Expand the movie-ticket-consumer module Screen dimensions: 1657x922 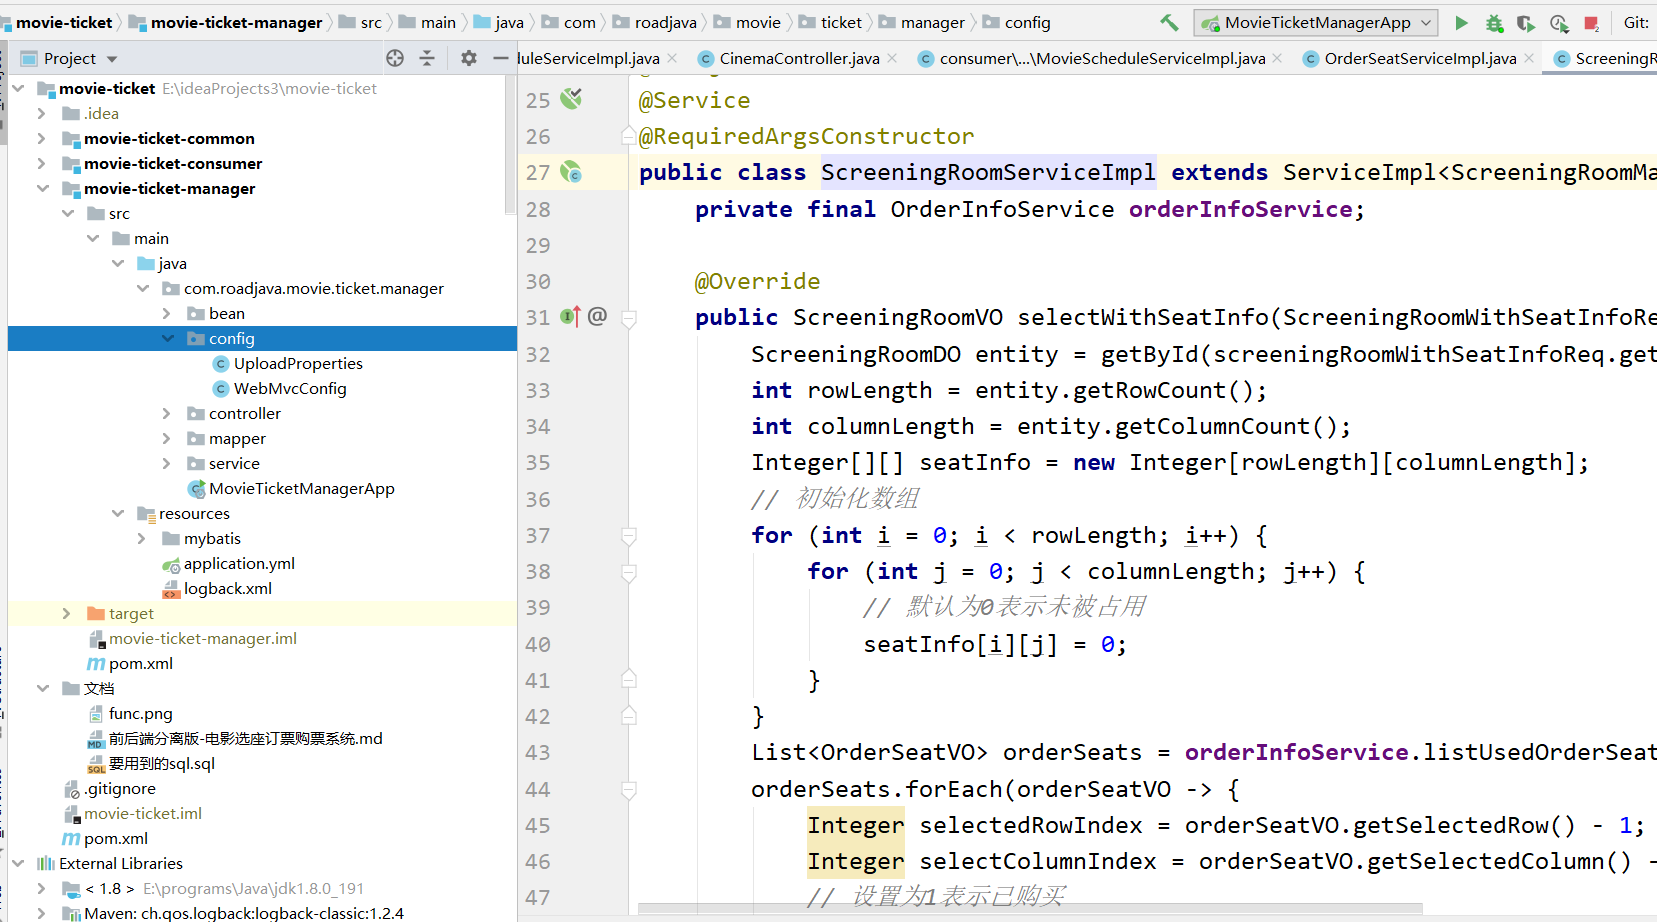(42, 163)
